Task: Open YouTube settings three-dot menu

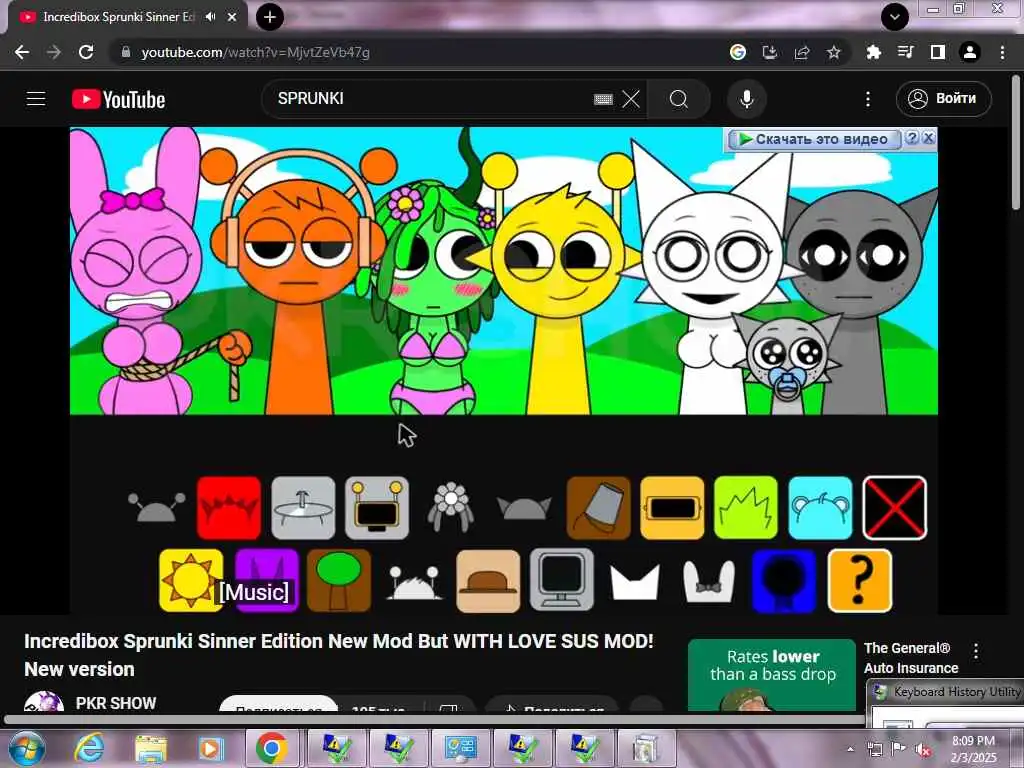Action: (868, 99)
